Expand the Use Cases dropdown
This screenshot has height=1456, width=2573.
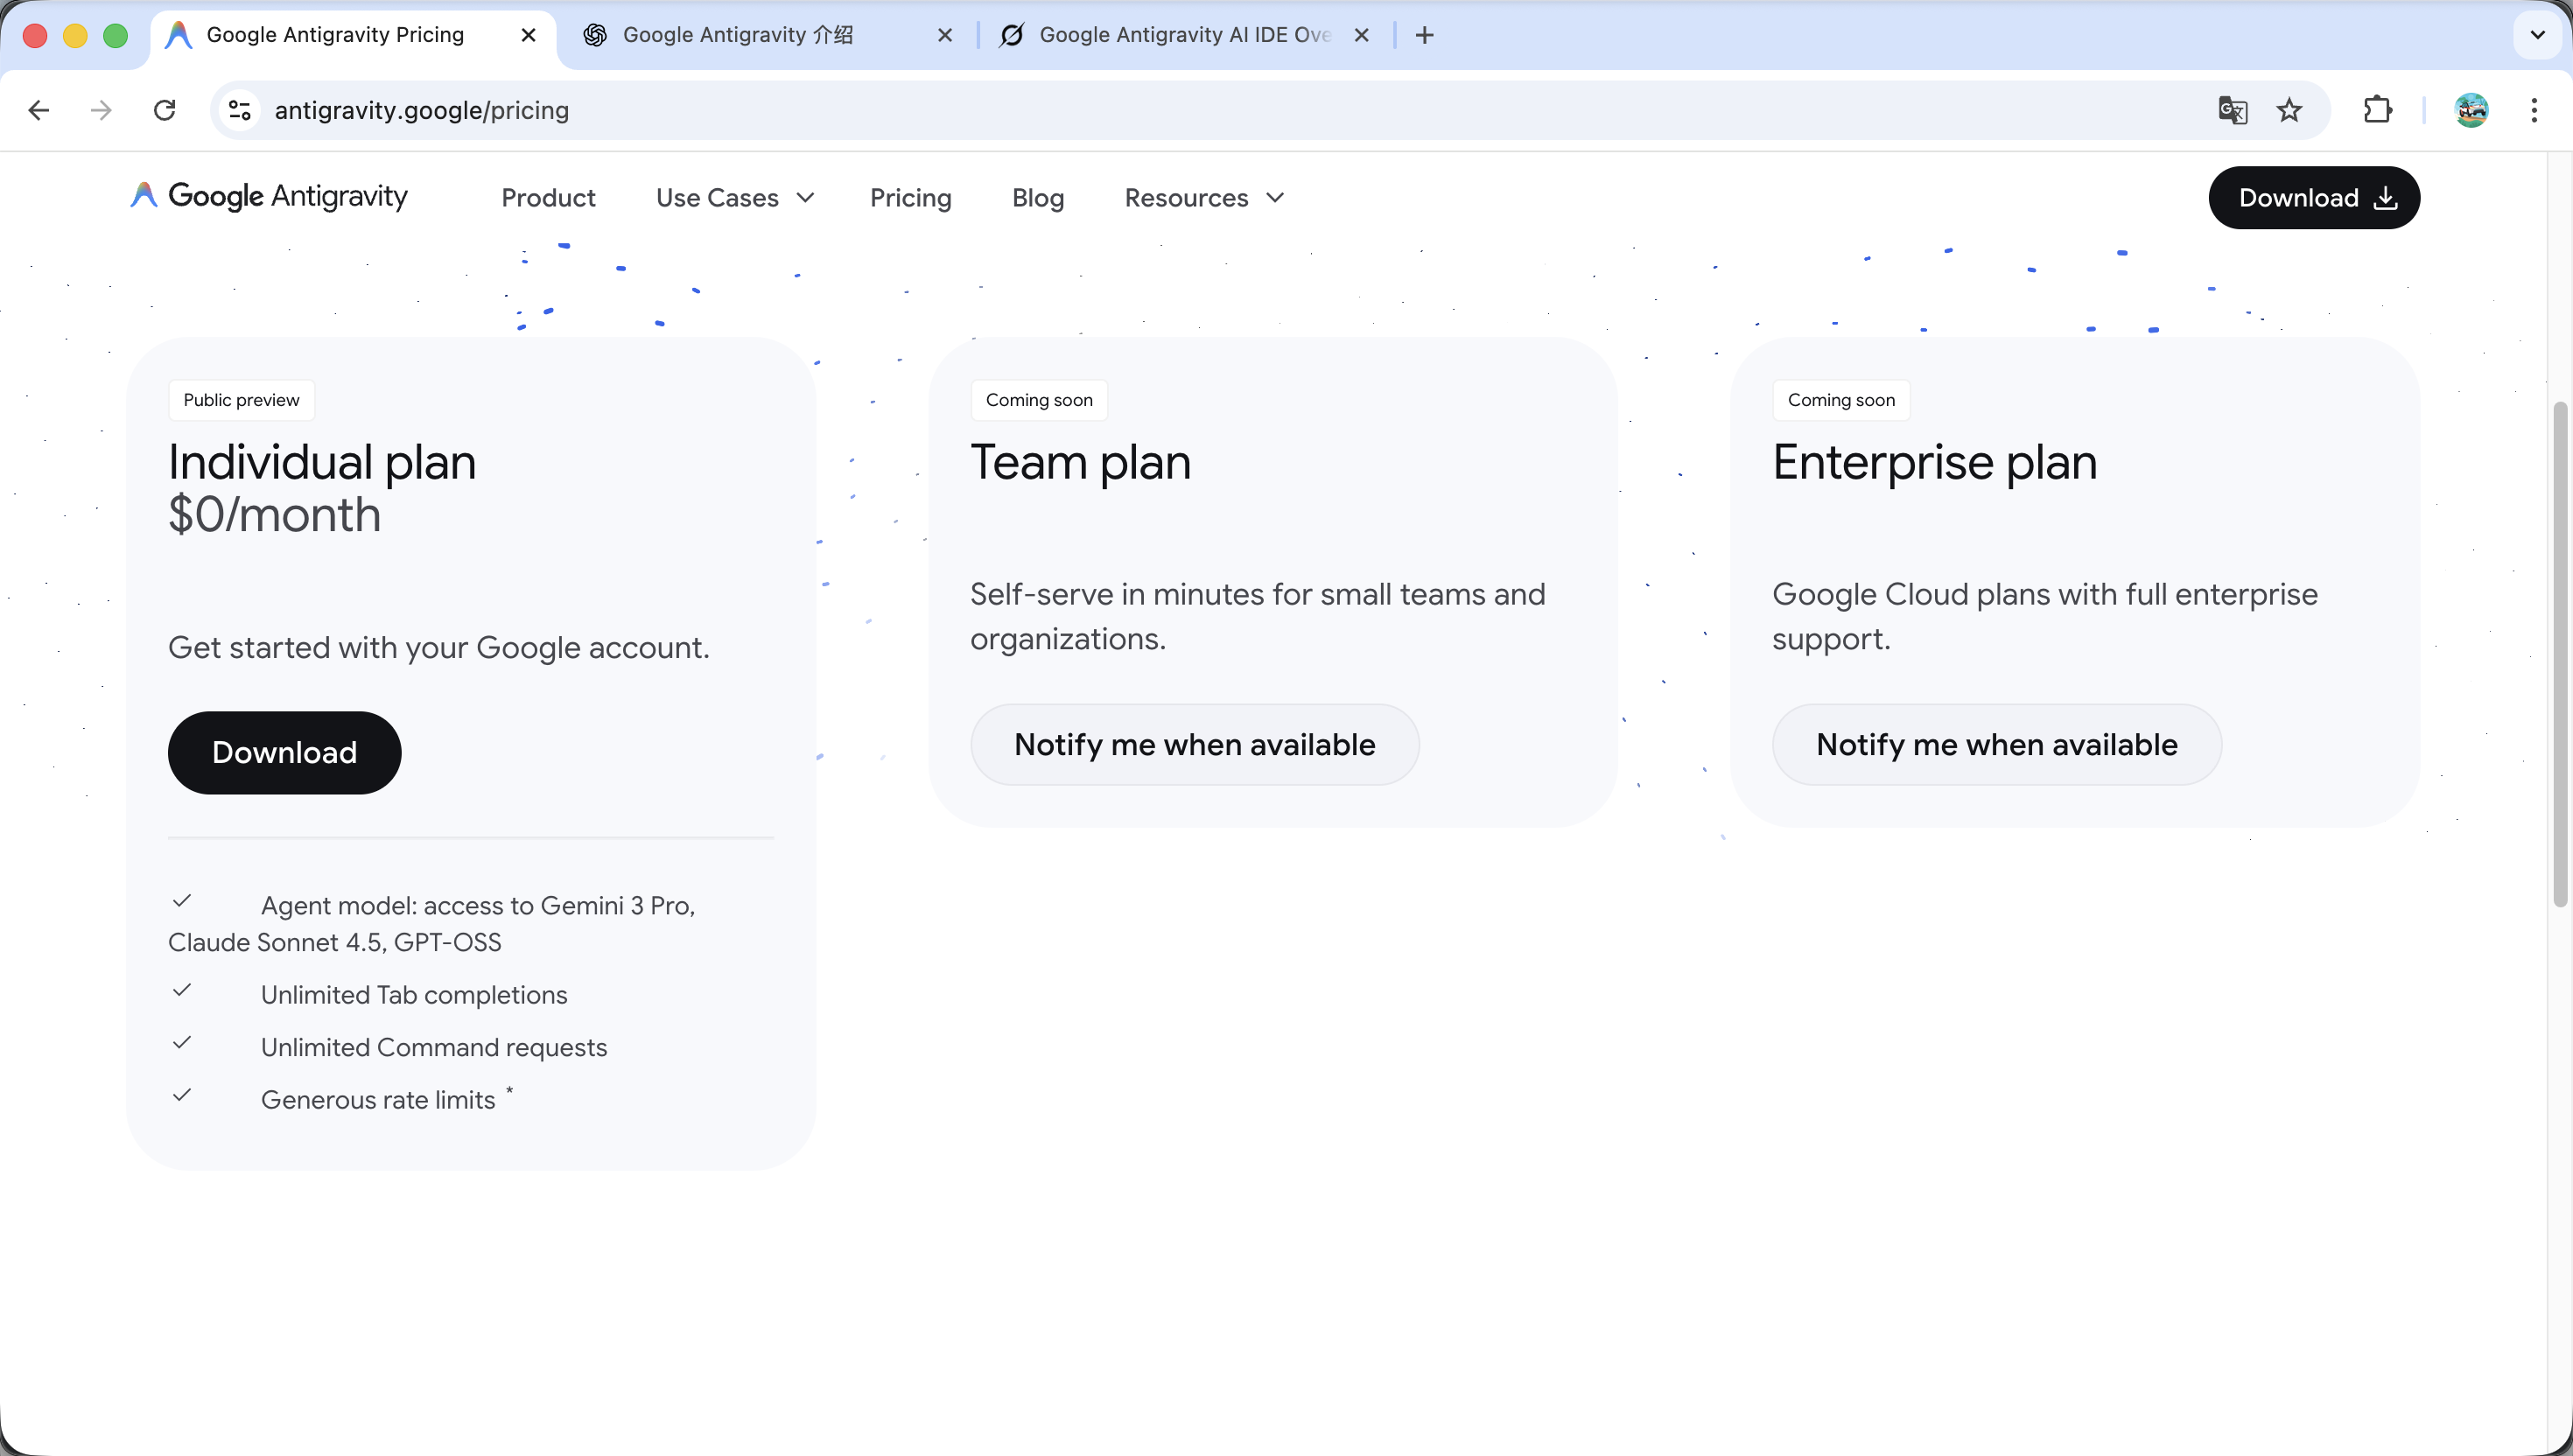735,198
